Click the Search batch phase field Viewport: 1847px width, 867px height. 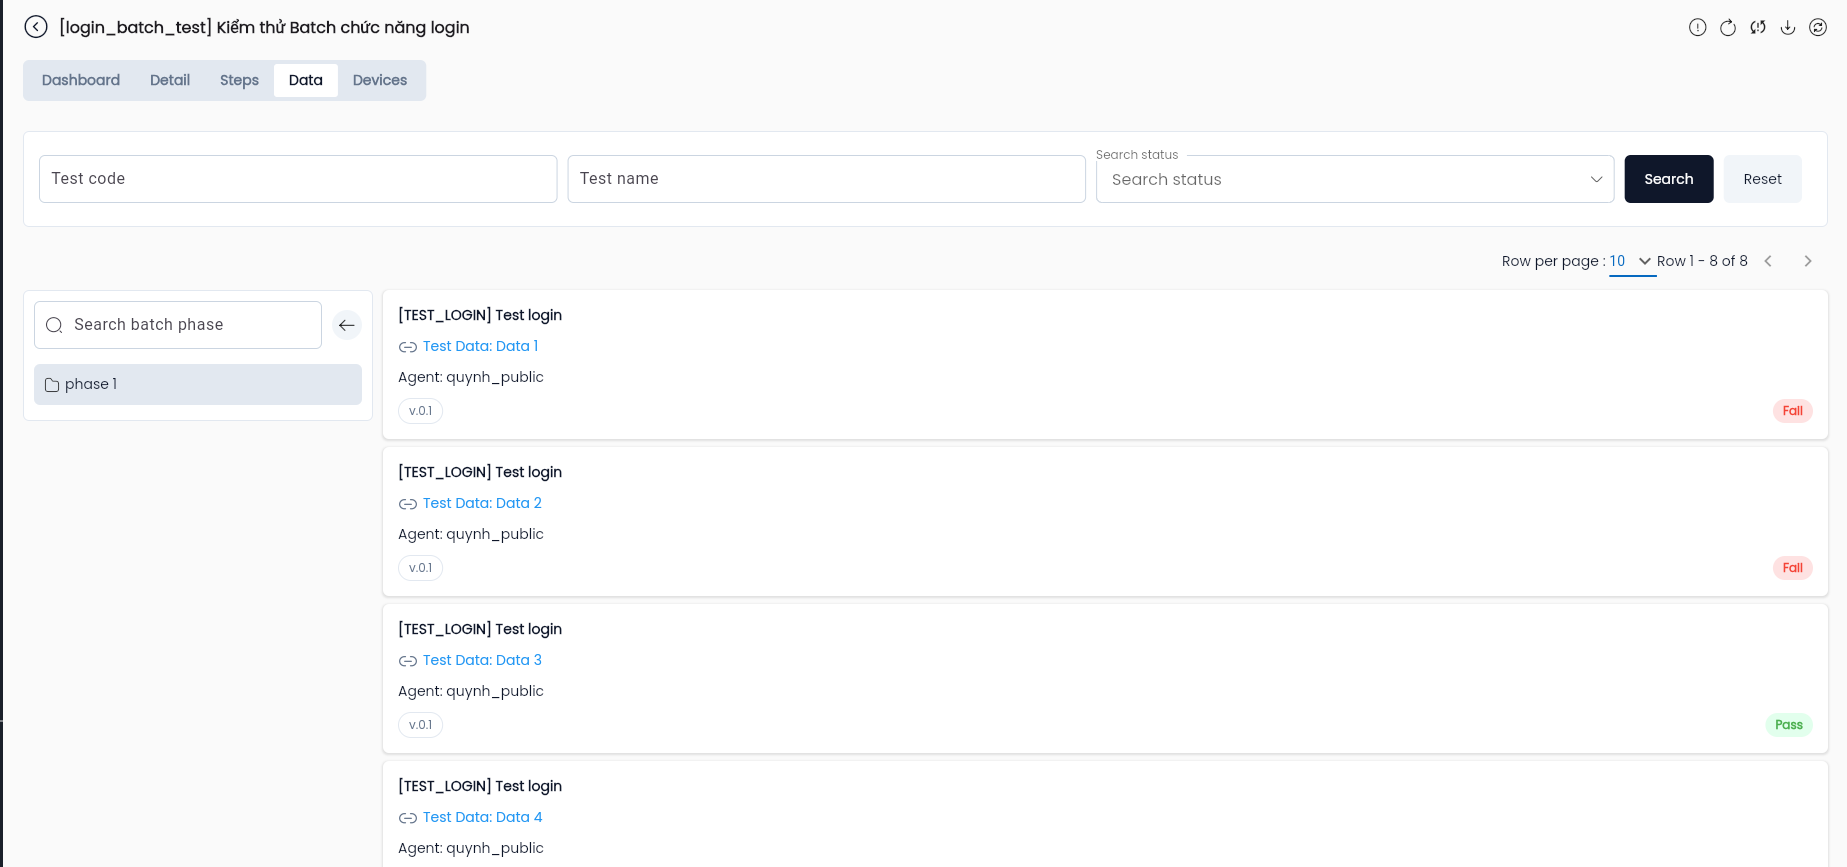[x=178, y=325]
